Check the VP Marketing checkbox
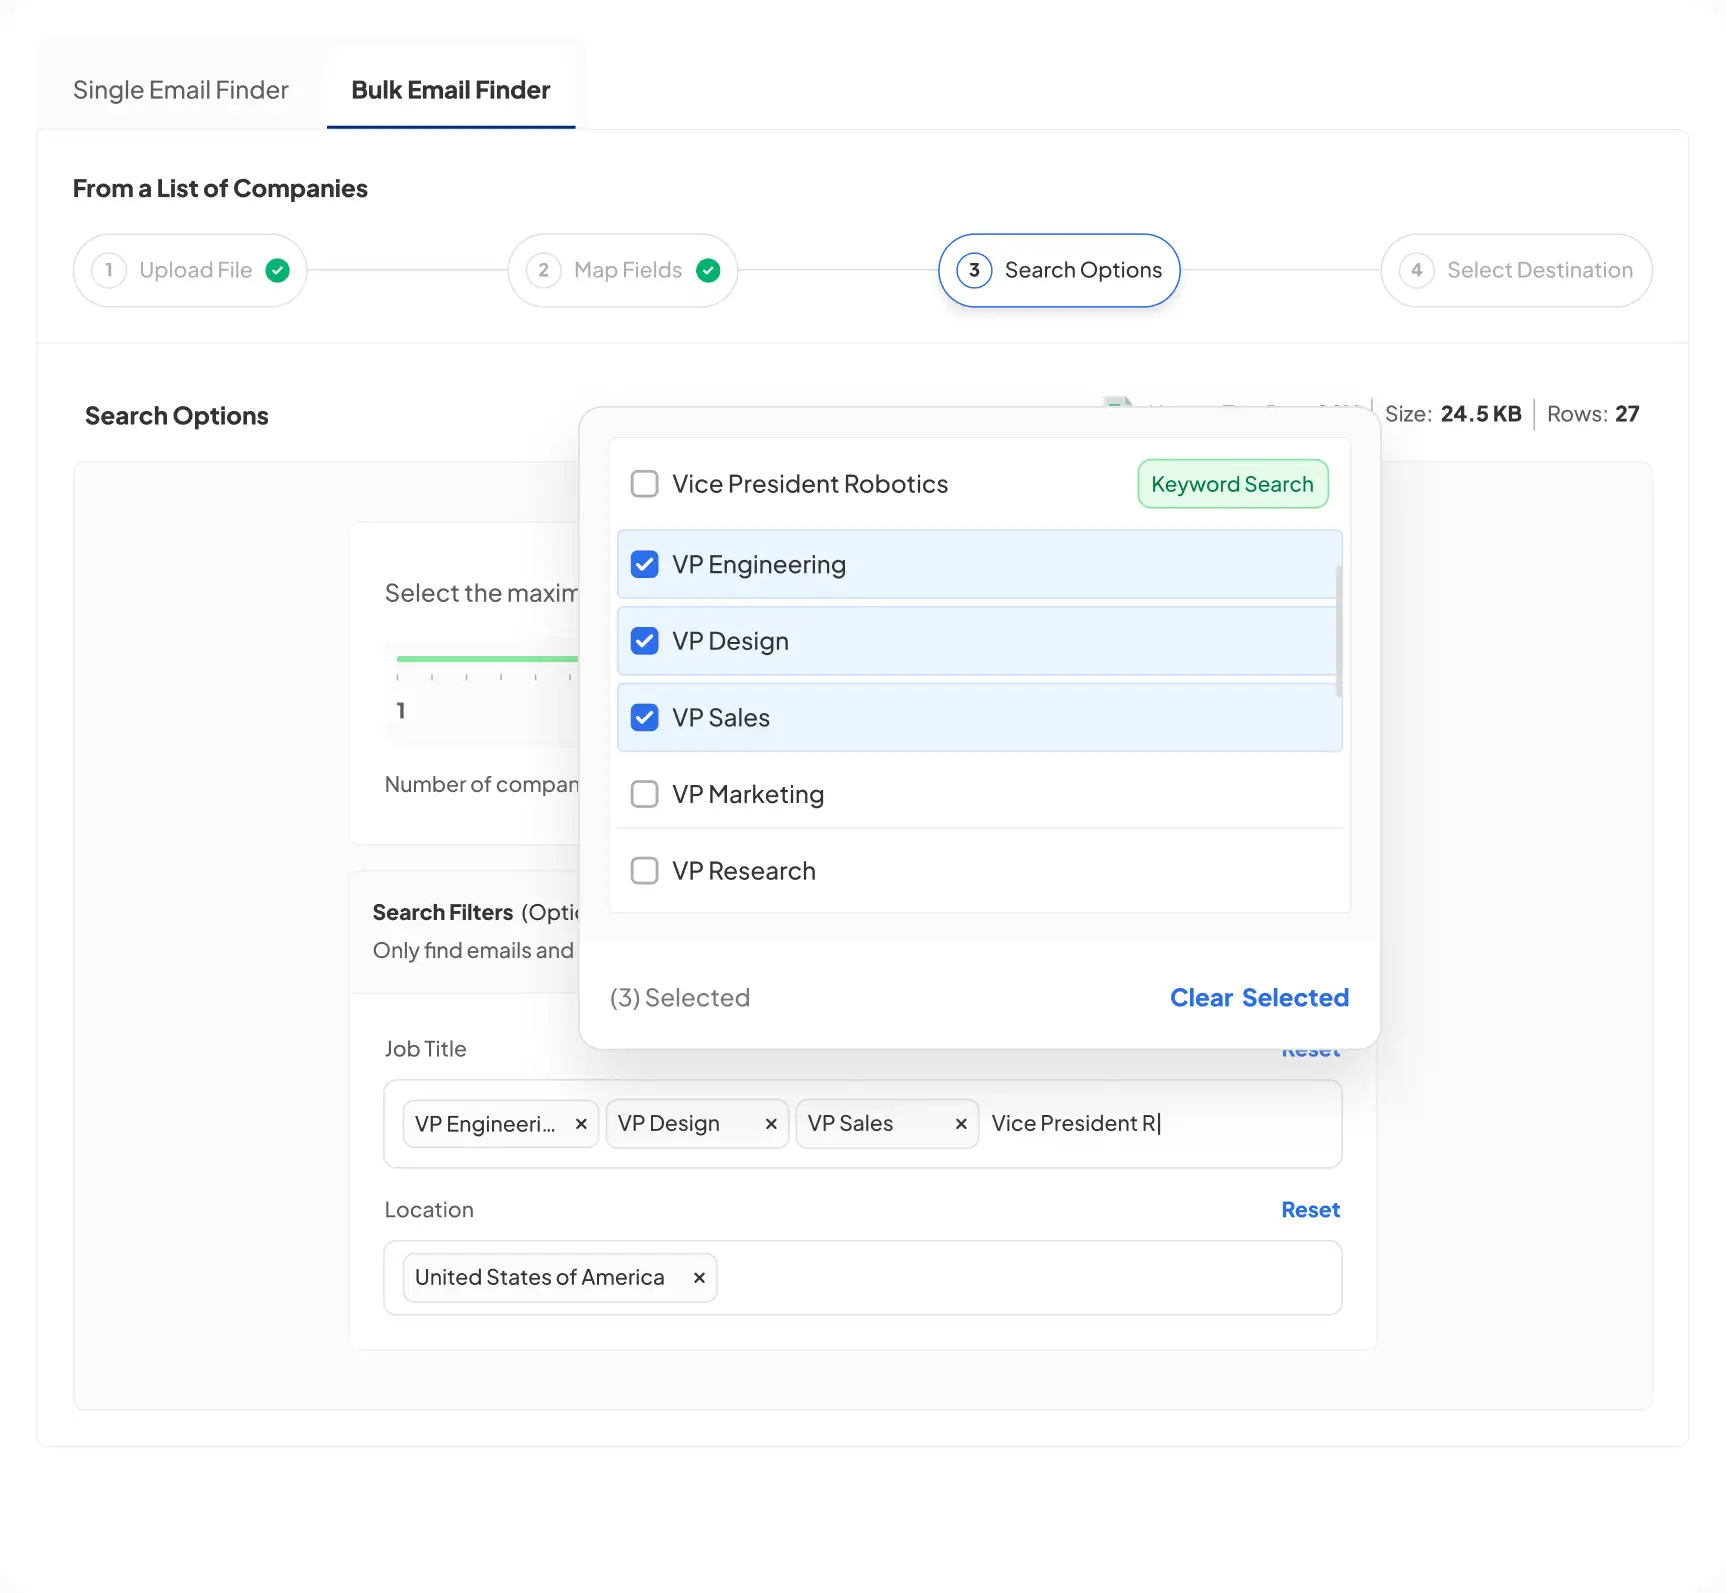 click(x=644, y=793)
